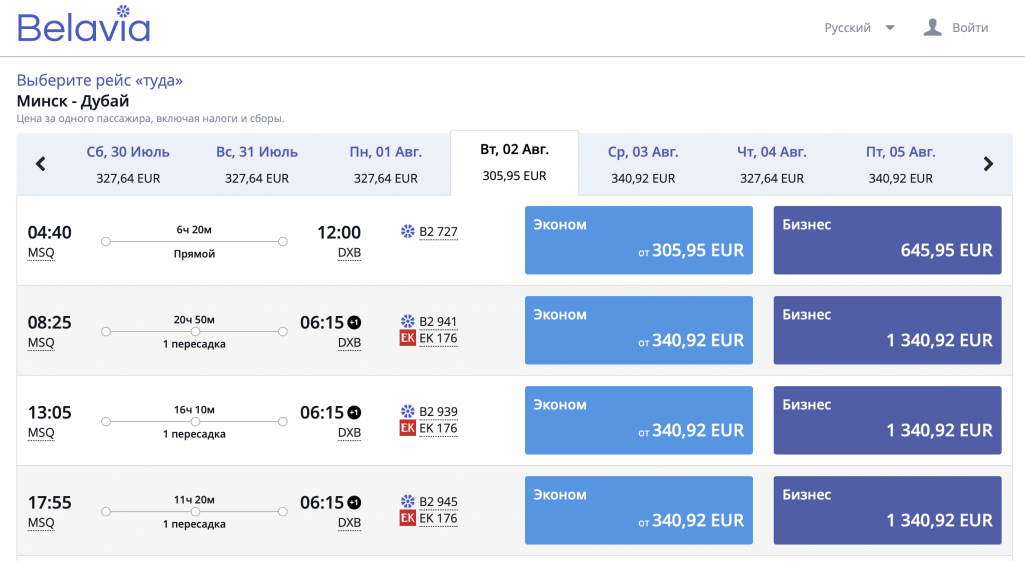This screenshot has height=561, width=1025.
Task: Open flight number B2 941 details
Action: click(438, 322)
